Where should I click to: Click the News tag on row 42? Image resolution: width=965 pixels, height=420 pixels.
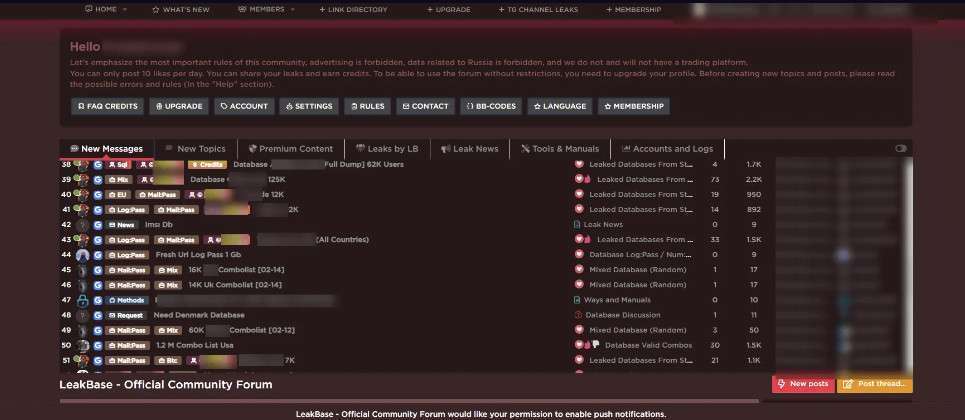point(122,225)
